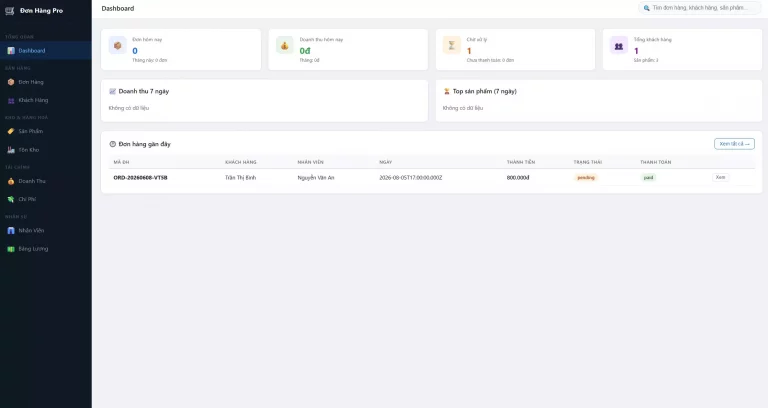
Task: Click the package icon on Đơn hôm nay card
Action: click(118, 46)
